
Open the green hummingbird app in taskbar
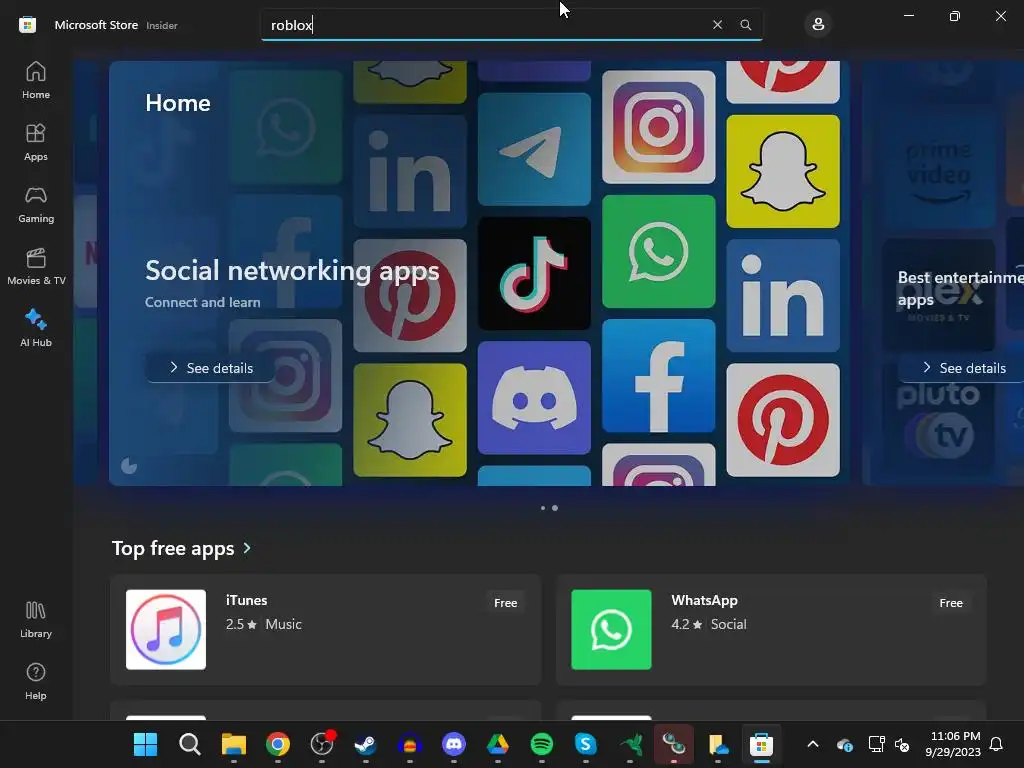630,744
